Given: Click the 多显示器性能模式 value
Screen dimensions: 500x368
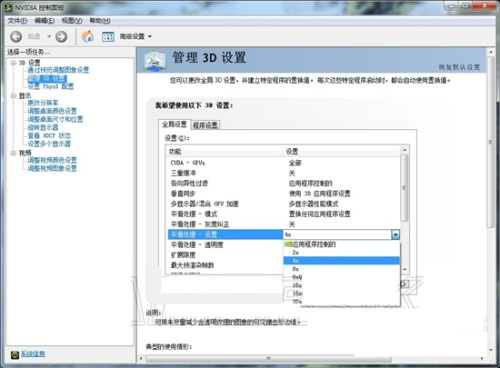Looking at the screenshot, I should coord(313,204).
